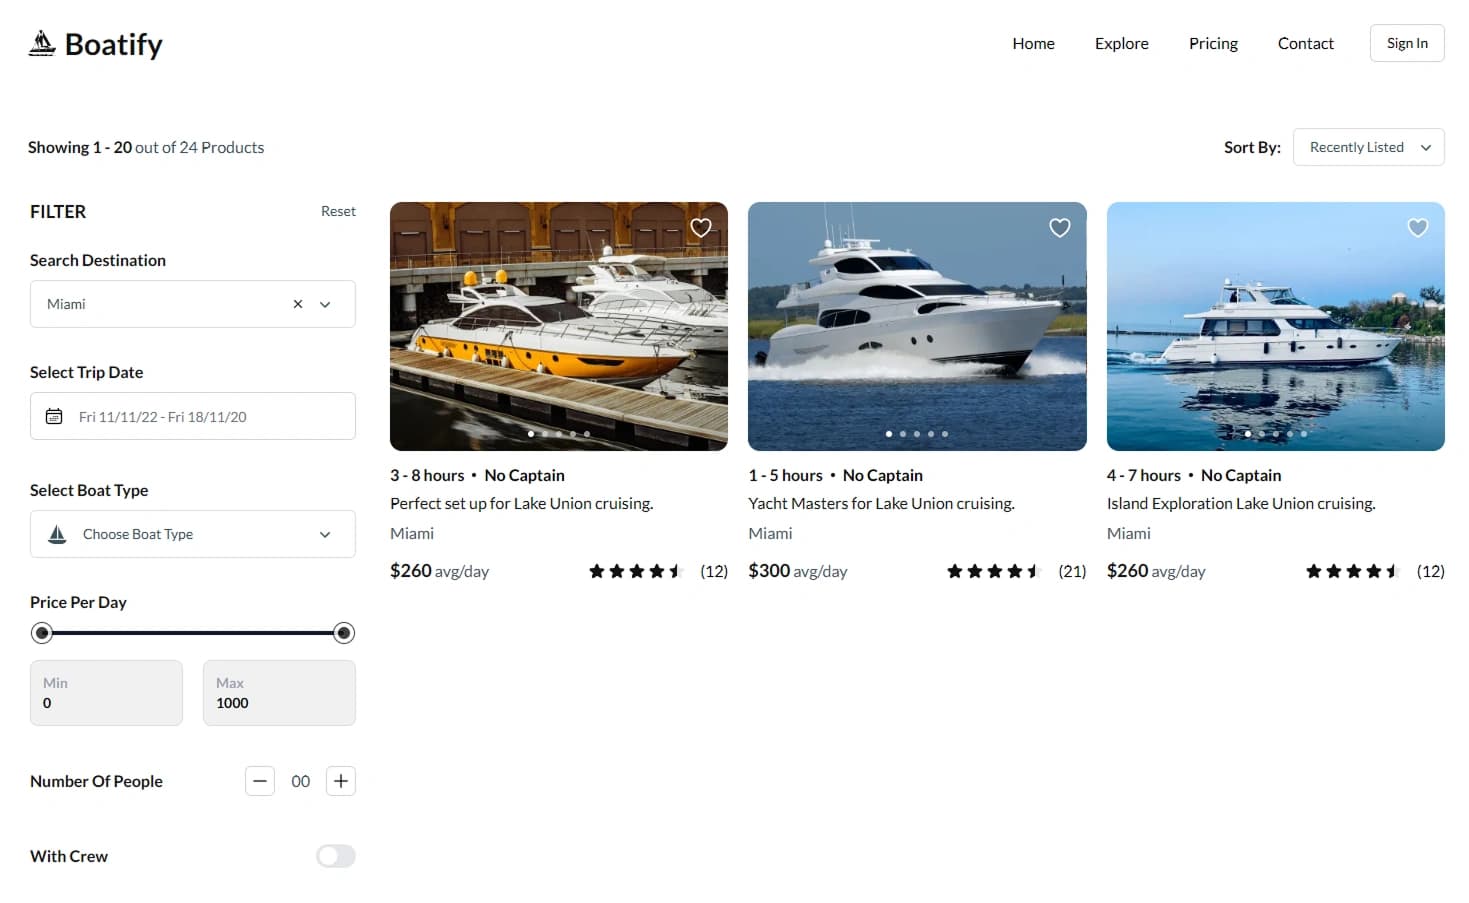
Task: Favorite the Yacht Masters listing
Action: pos(1059,227)
